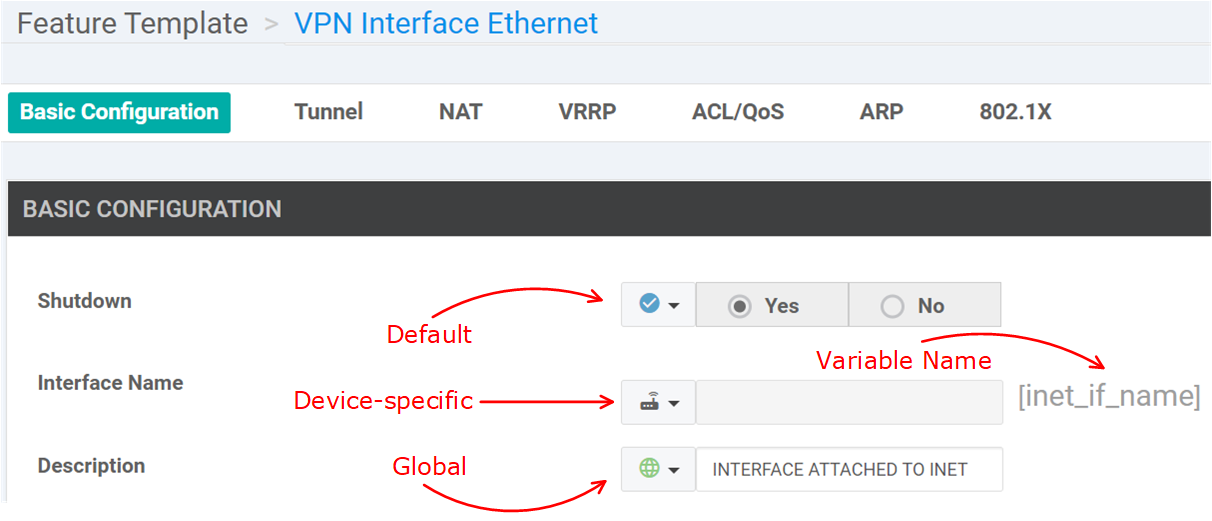The width and height of the screenshot is (1212, 521).
Task: Select Yes for Shutdown
Action: (x=740, y=306)
